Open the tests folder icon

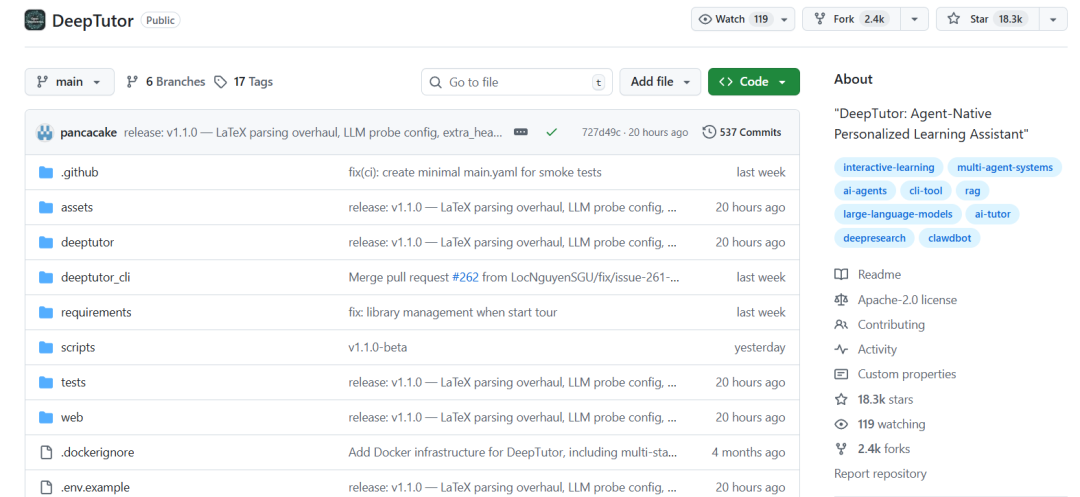pos(46,382)
